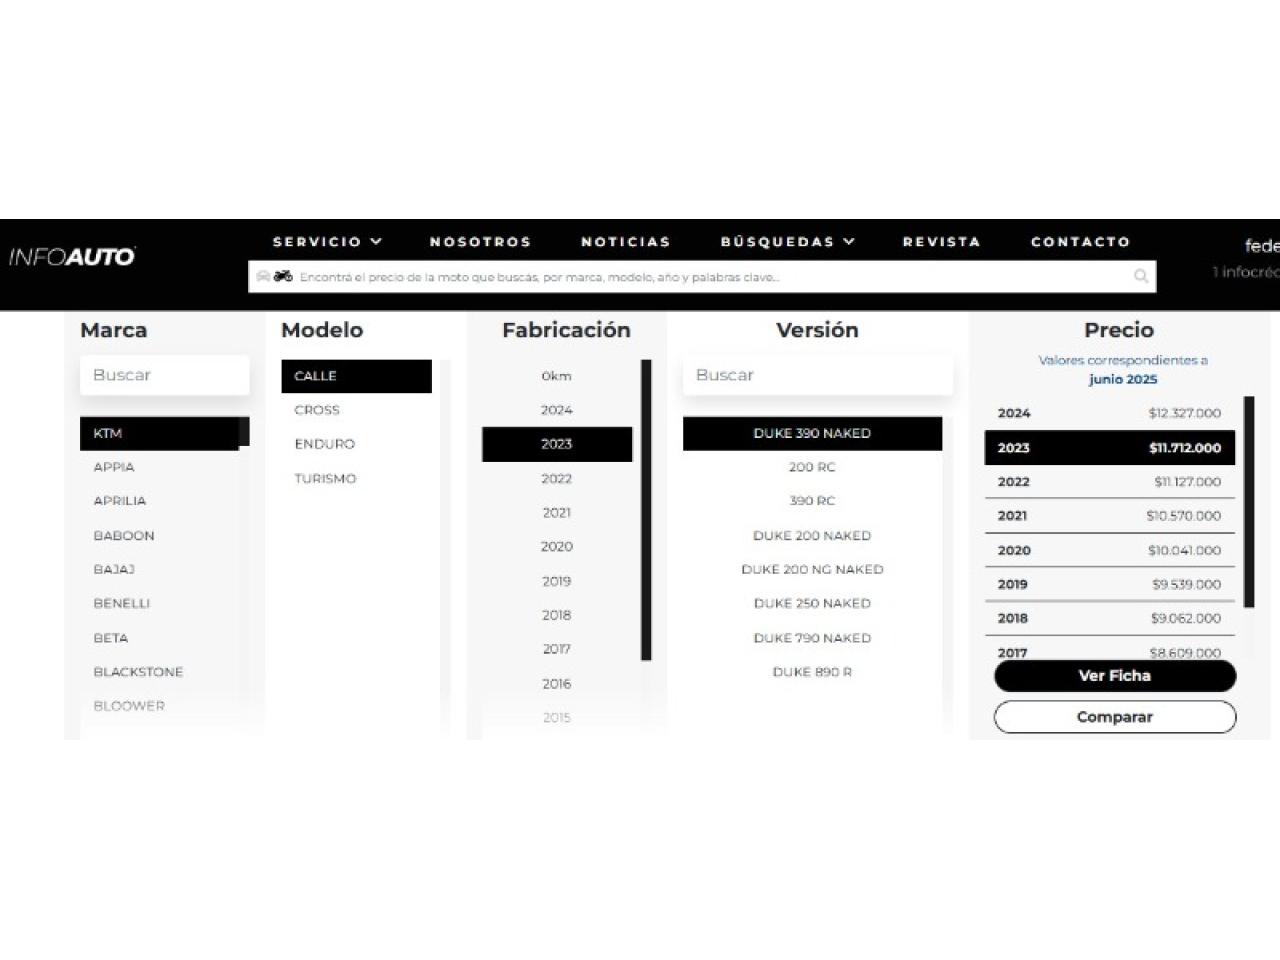Image resolution: width=1280 pixels, height=960 pixels.
Task: Click the Versión Buscar input field
Action: click(818, 375)
